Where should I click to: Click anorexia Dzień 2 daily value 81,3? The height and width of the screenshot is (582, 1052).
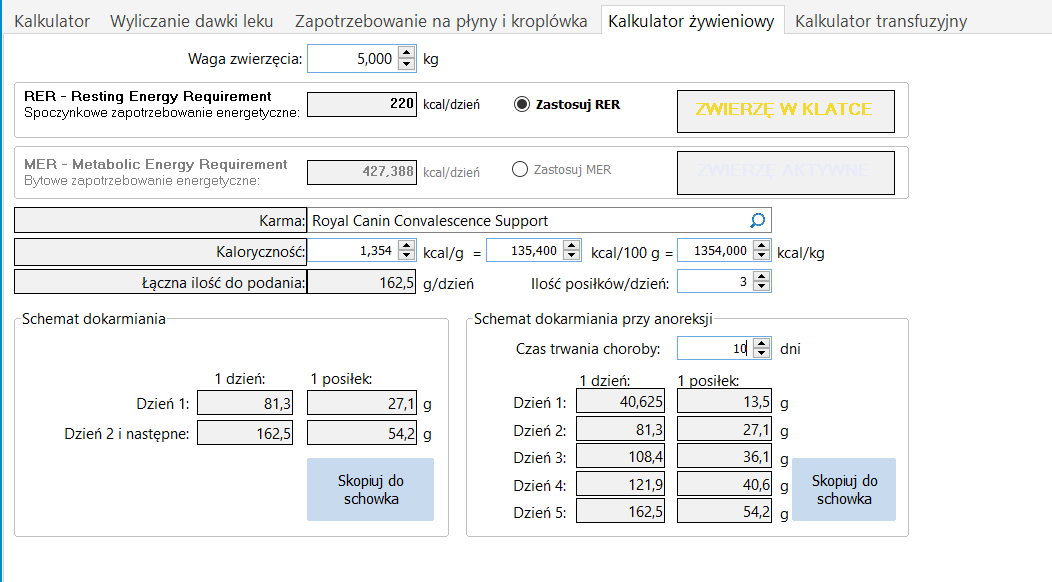click(x=621, y=429)
